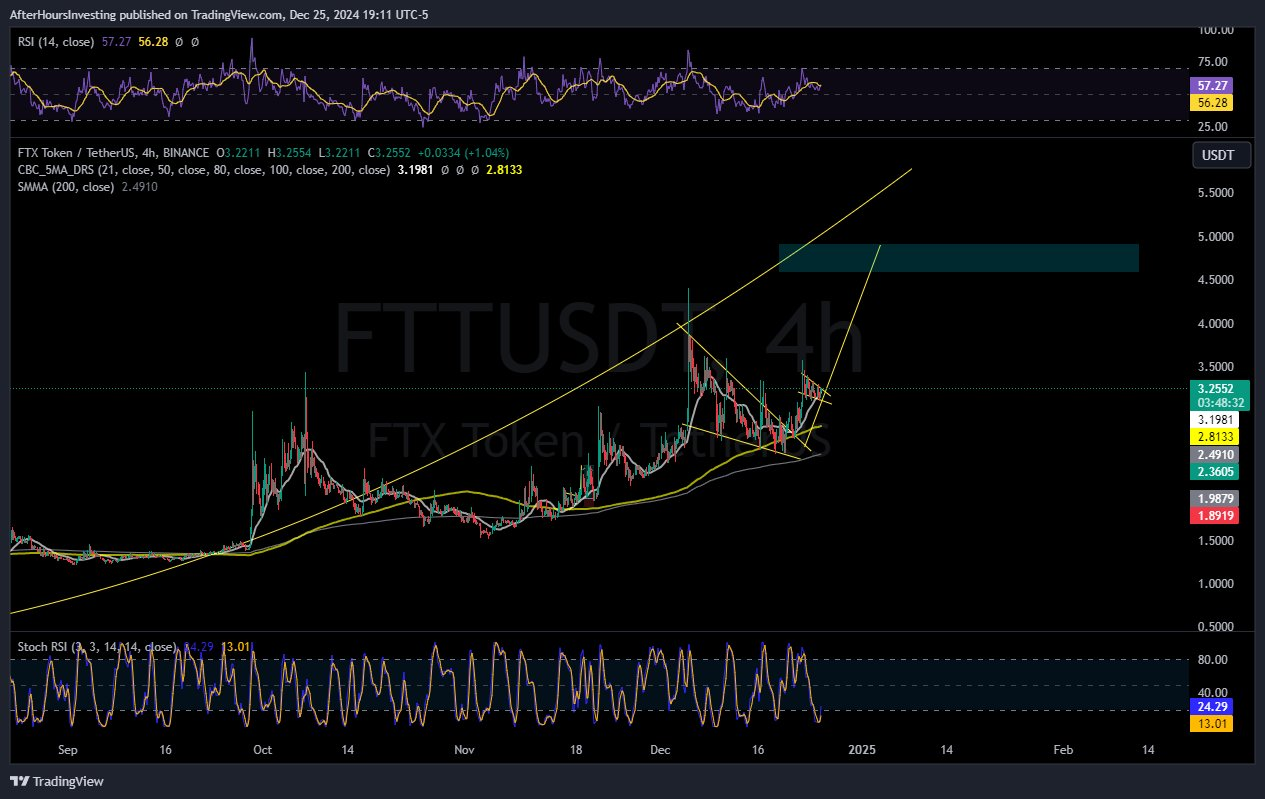Click the yellow RSI value label 56.28
Image resolution: width=1265 pixels, height=799 pixels.
1211,103
